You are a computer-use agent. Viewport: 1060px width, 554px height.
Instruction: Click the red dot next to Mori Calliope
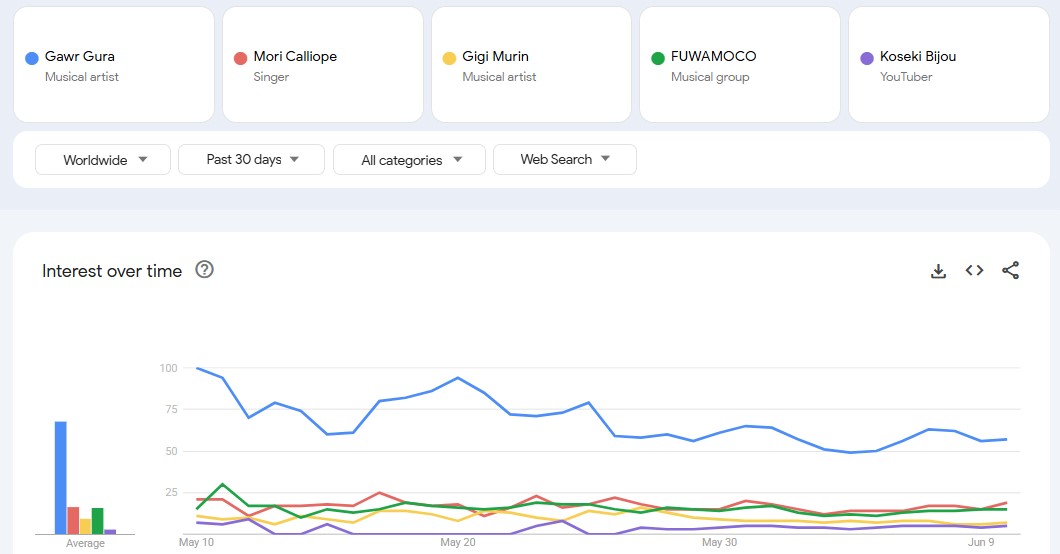[240, 59]
